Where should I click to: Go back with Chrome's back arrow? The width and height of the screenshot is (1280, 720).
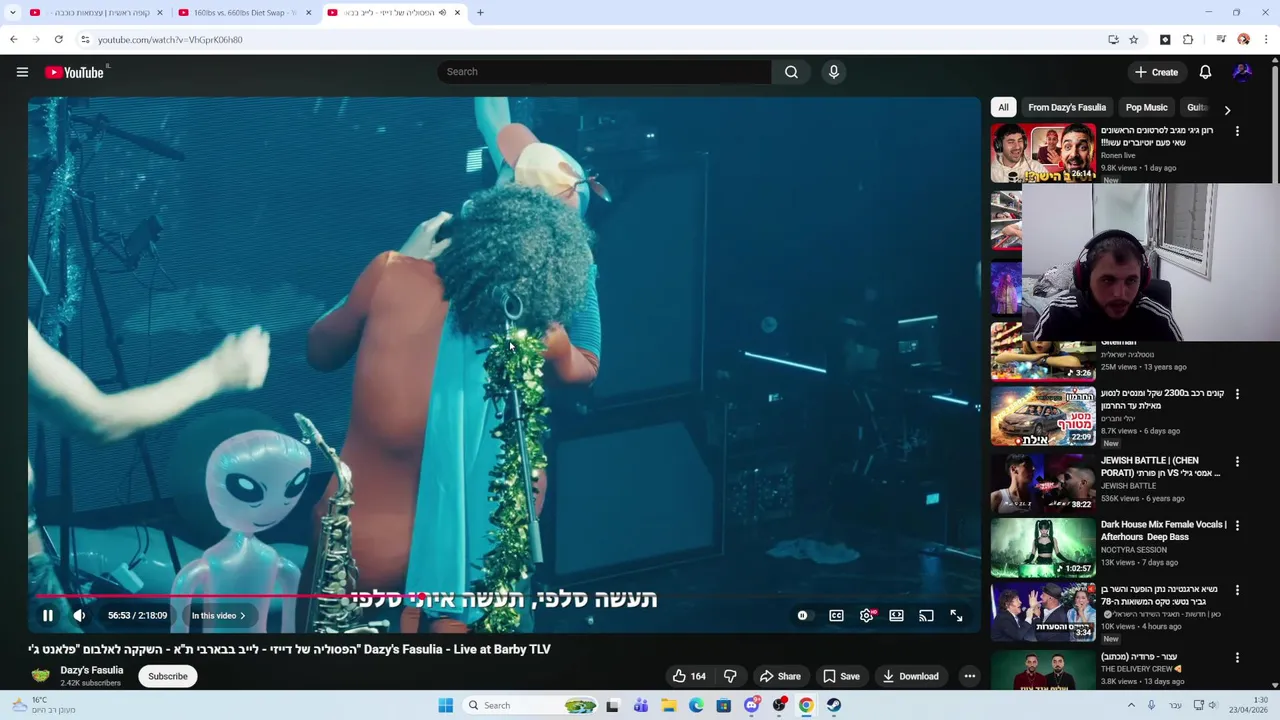(13, 40)
